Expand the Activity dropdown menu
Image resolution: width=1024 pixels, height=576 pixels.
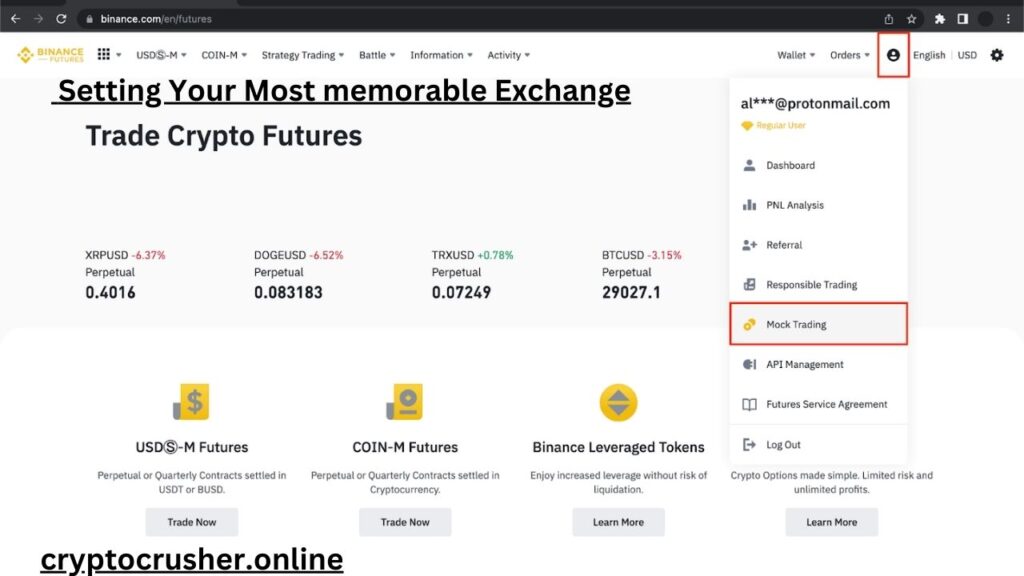coord(509,55)
